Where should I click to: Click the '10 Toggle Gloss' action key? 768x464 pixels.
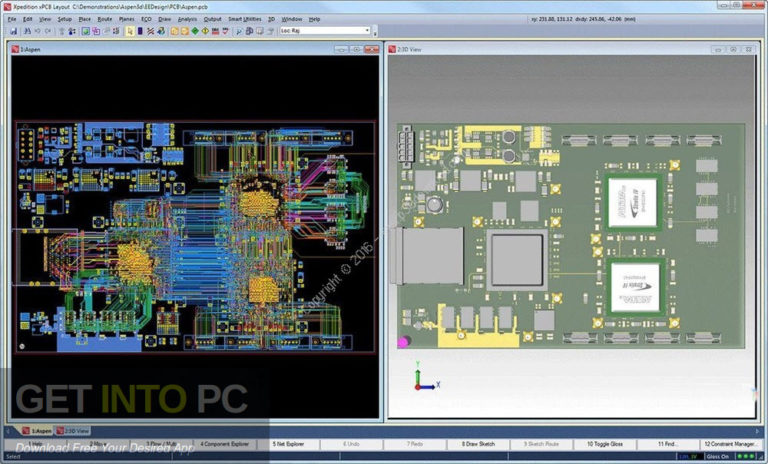click(x=605, y=444)
